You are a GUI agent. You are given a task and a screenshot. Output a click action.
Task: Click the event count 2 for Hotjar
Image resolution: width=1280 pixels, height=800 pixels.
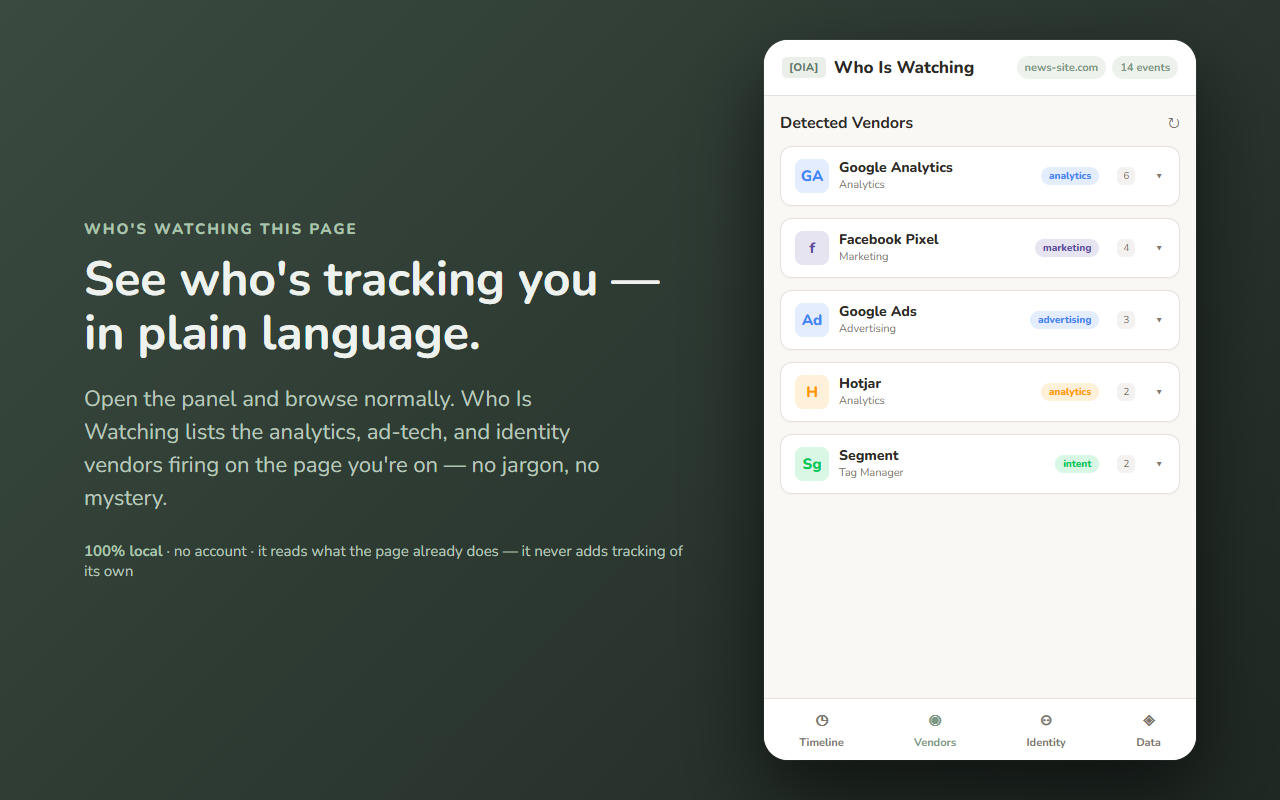point(1126,392)
